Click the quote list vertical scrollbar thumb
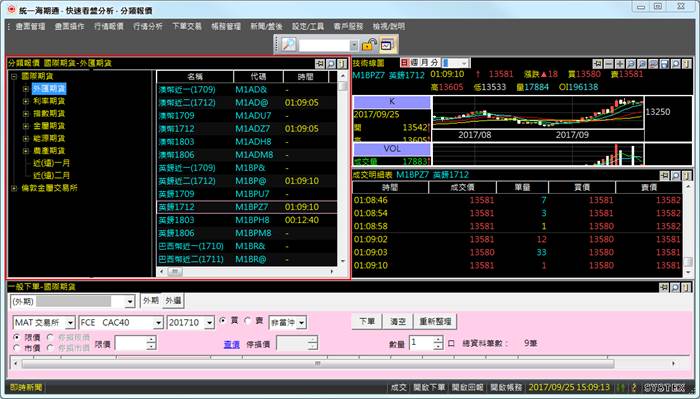The image size is (700, 399). pyautogui.click(x=342, y=86)
